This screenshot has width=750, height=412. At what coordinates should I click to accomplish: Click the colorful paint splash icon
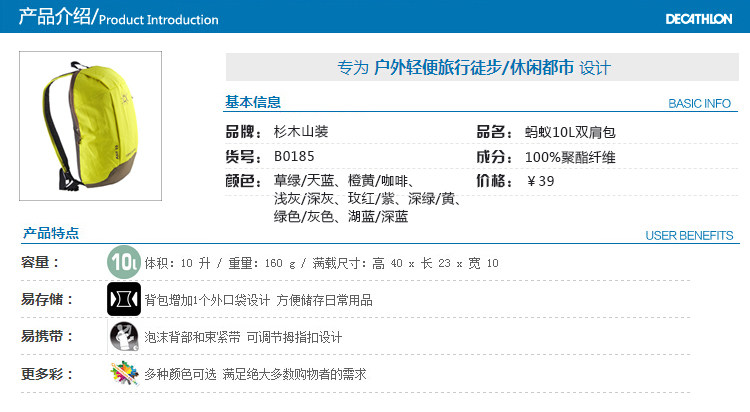124,373
